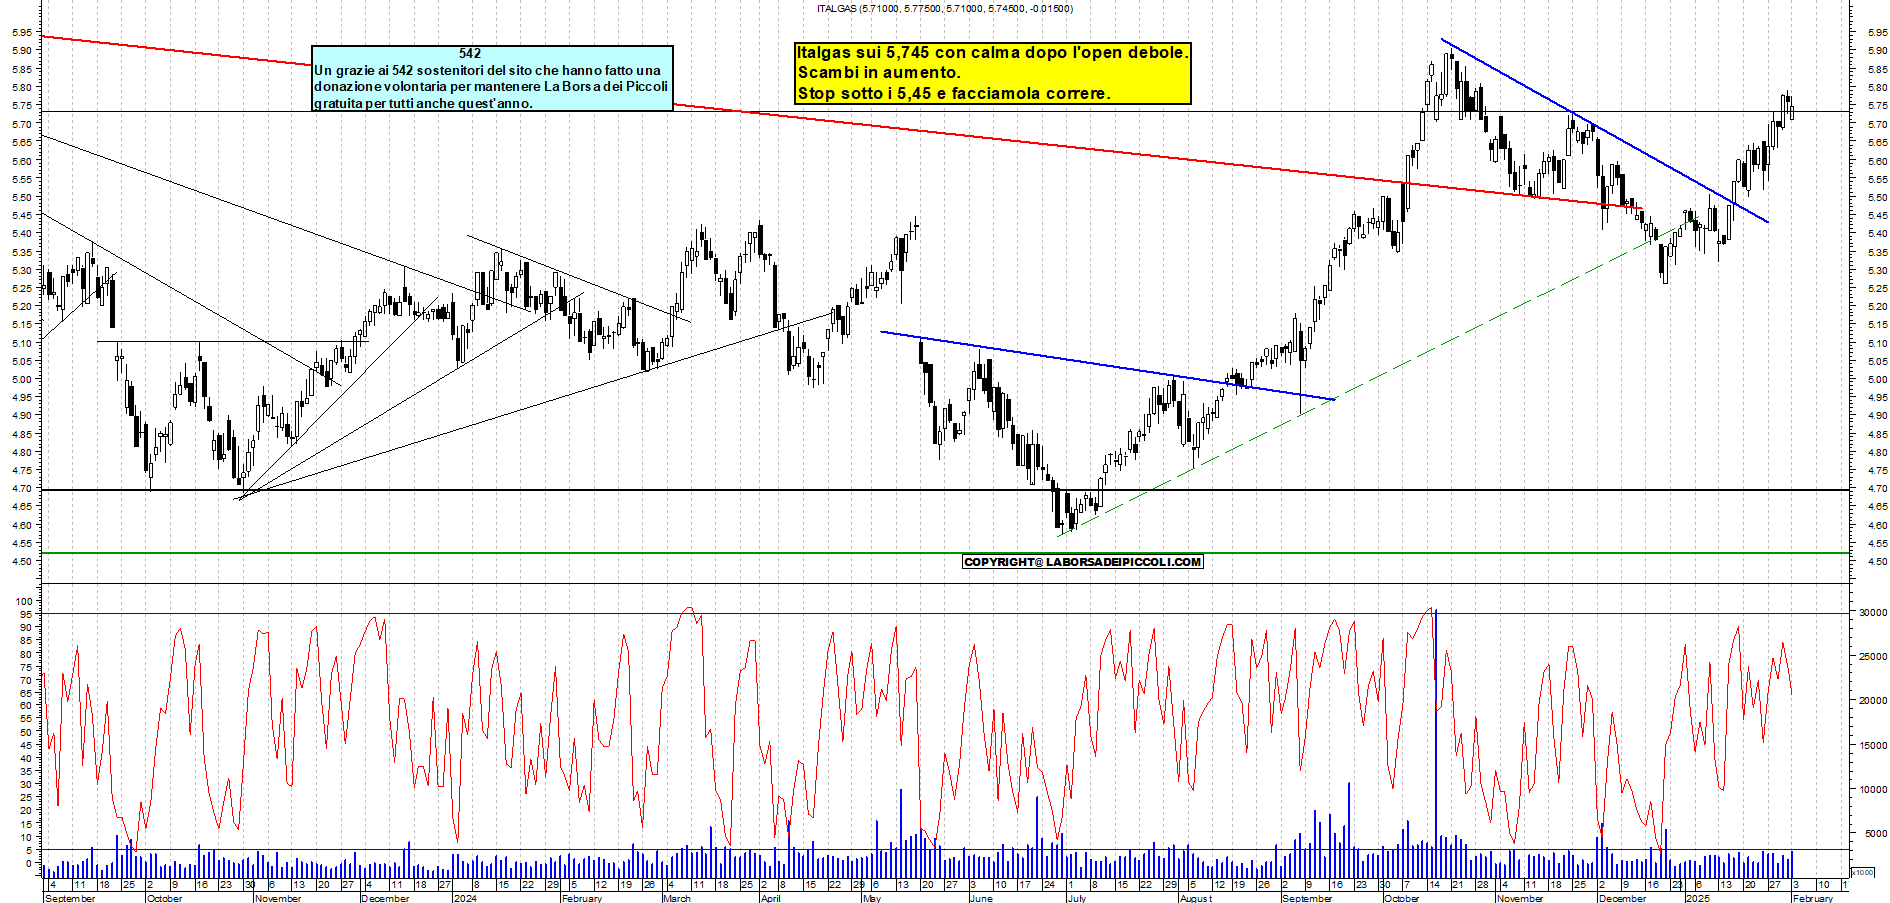The height and width of the screenshot is (903, 1890).
Task: Click the "2024" year label on date axis
Action: (465, 898)
